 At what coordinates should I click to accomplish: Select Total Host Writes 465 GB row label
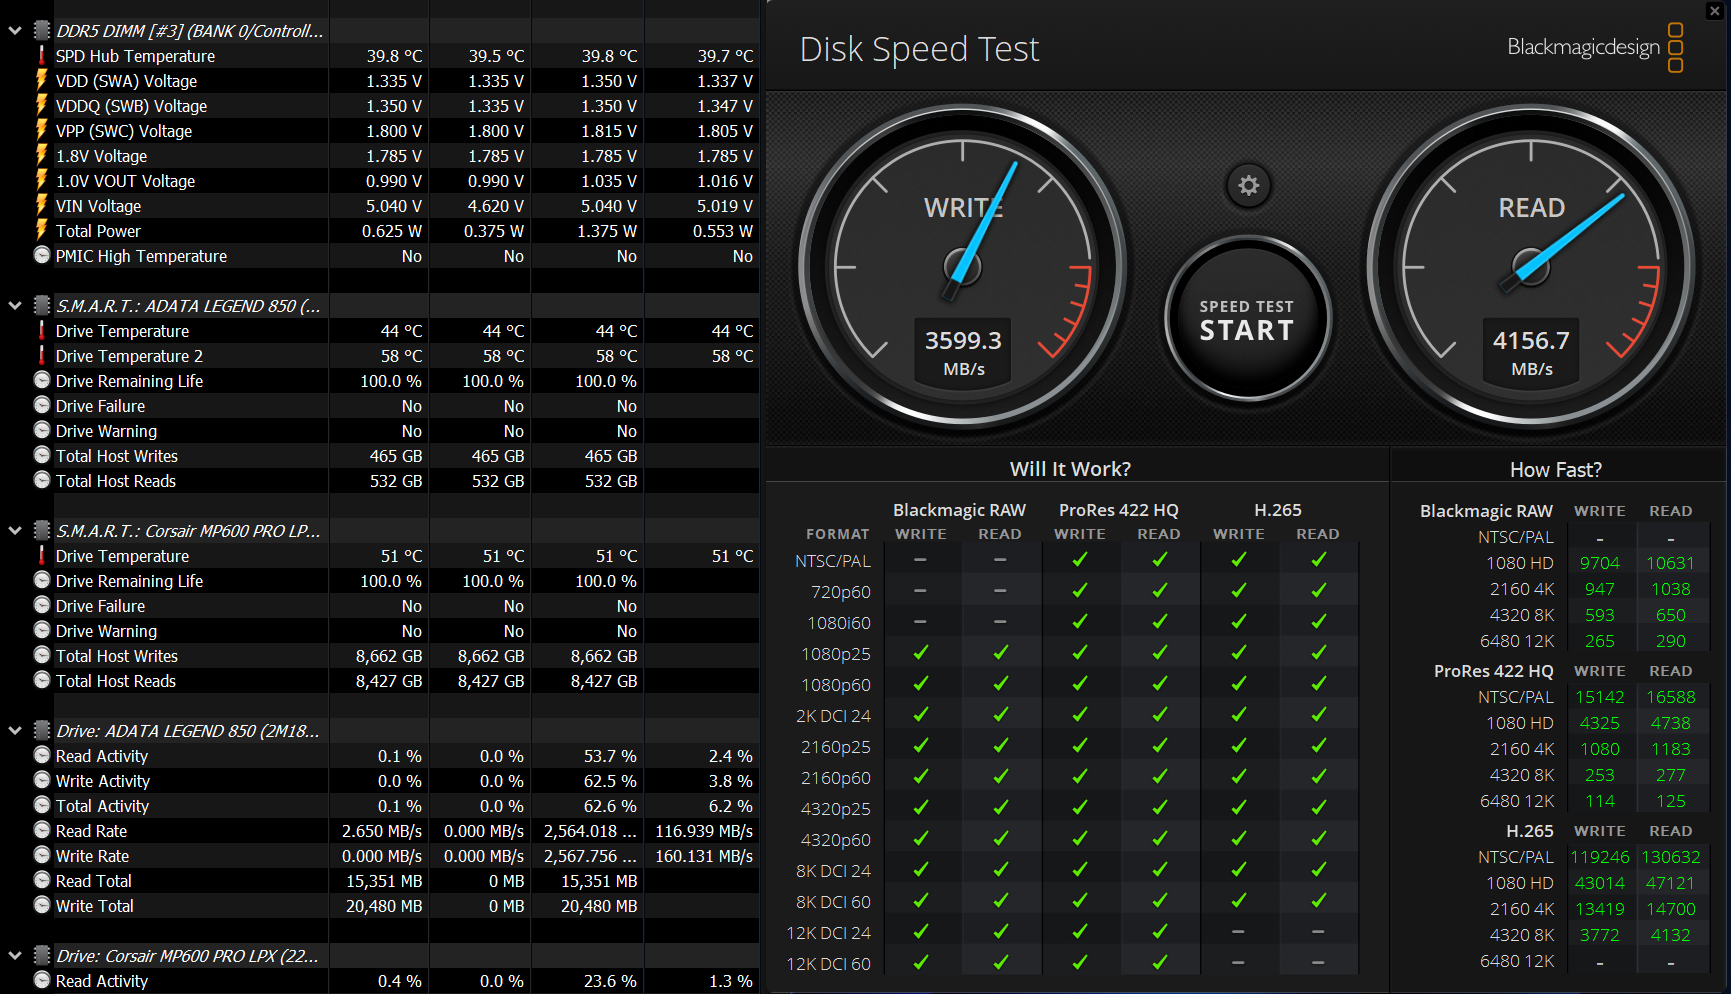[117, 456]
